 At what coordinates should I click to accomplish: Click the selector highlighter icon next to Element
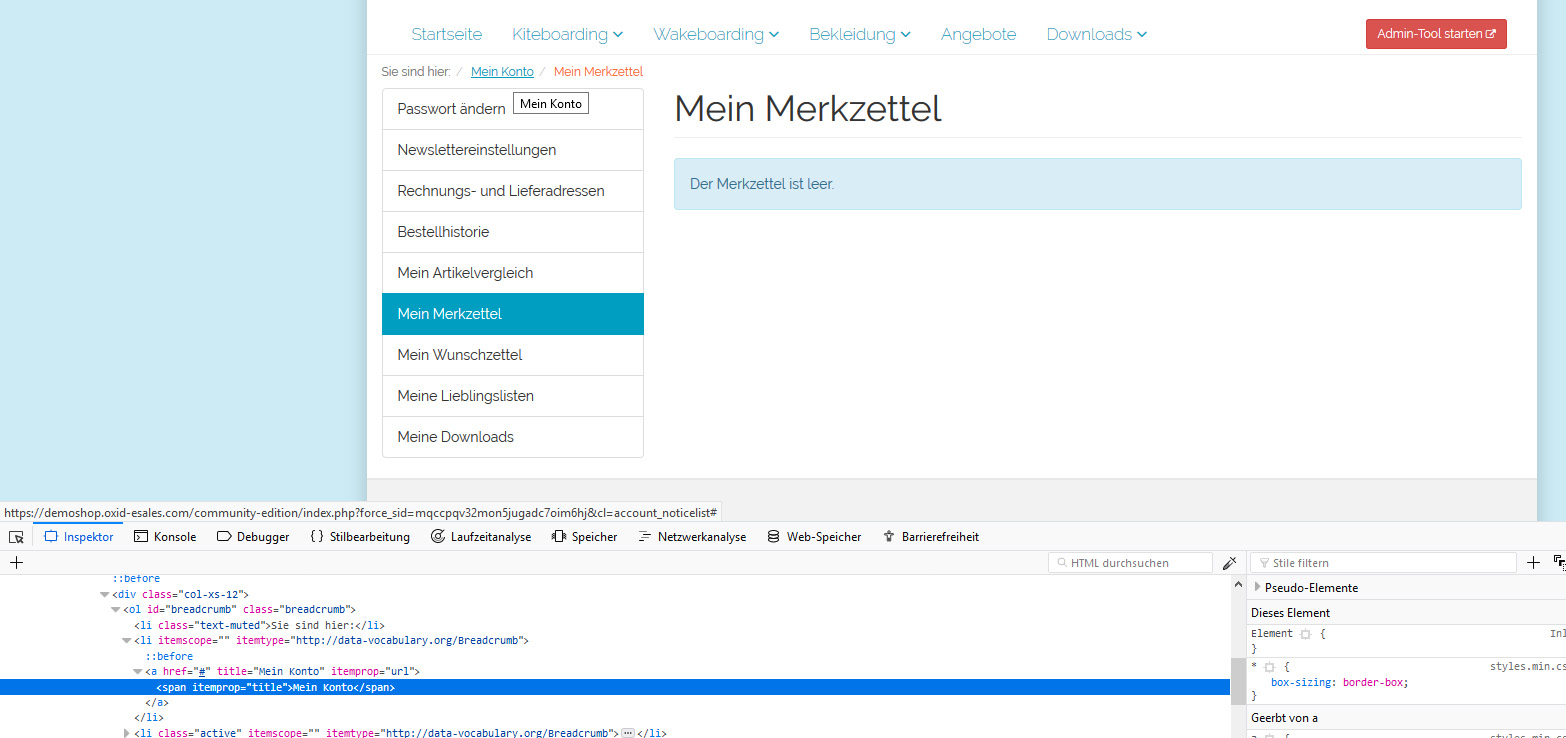[x=1305, y=634]
